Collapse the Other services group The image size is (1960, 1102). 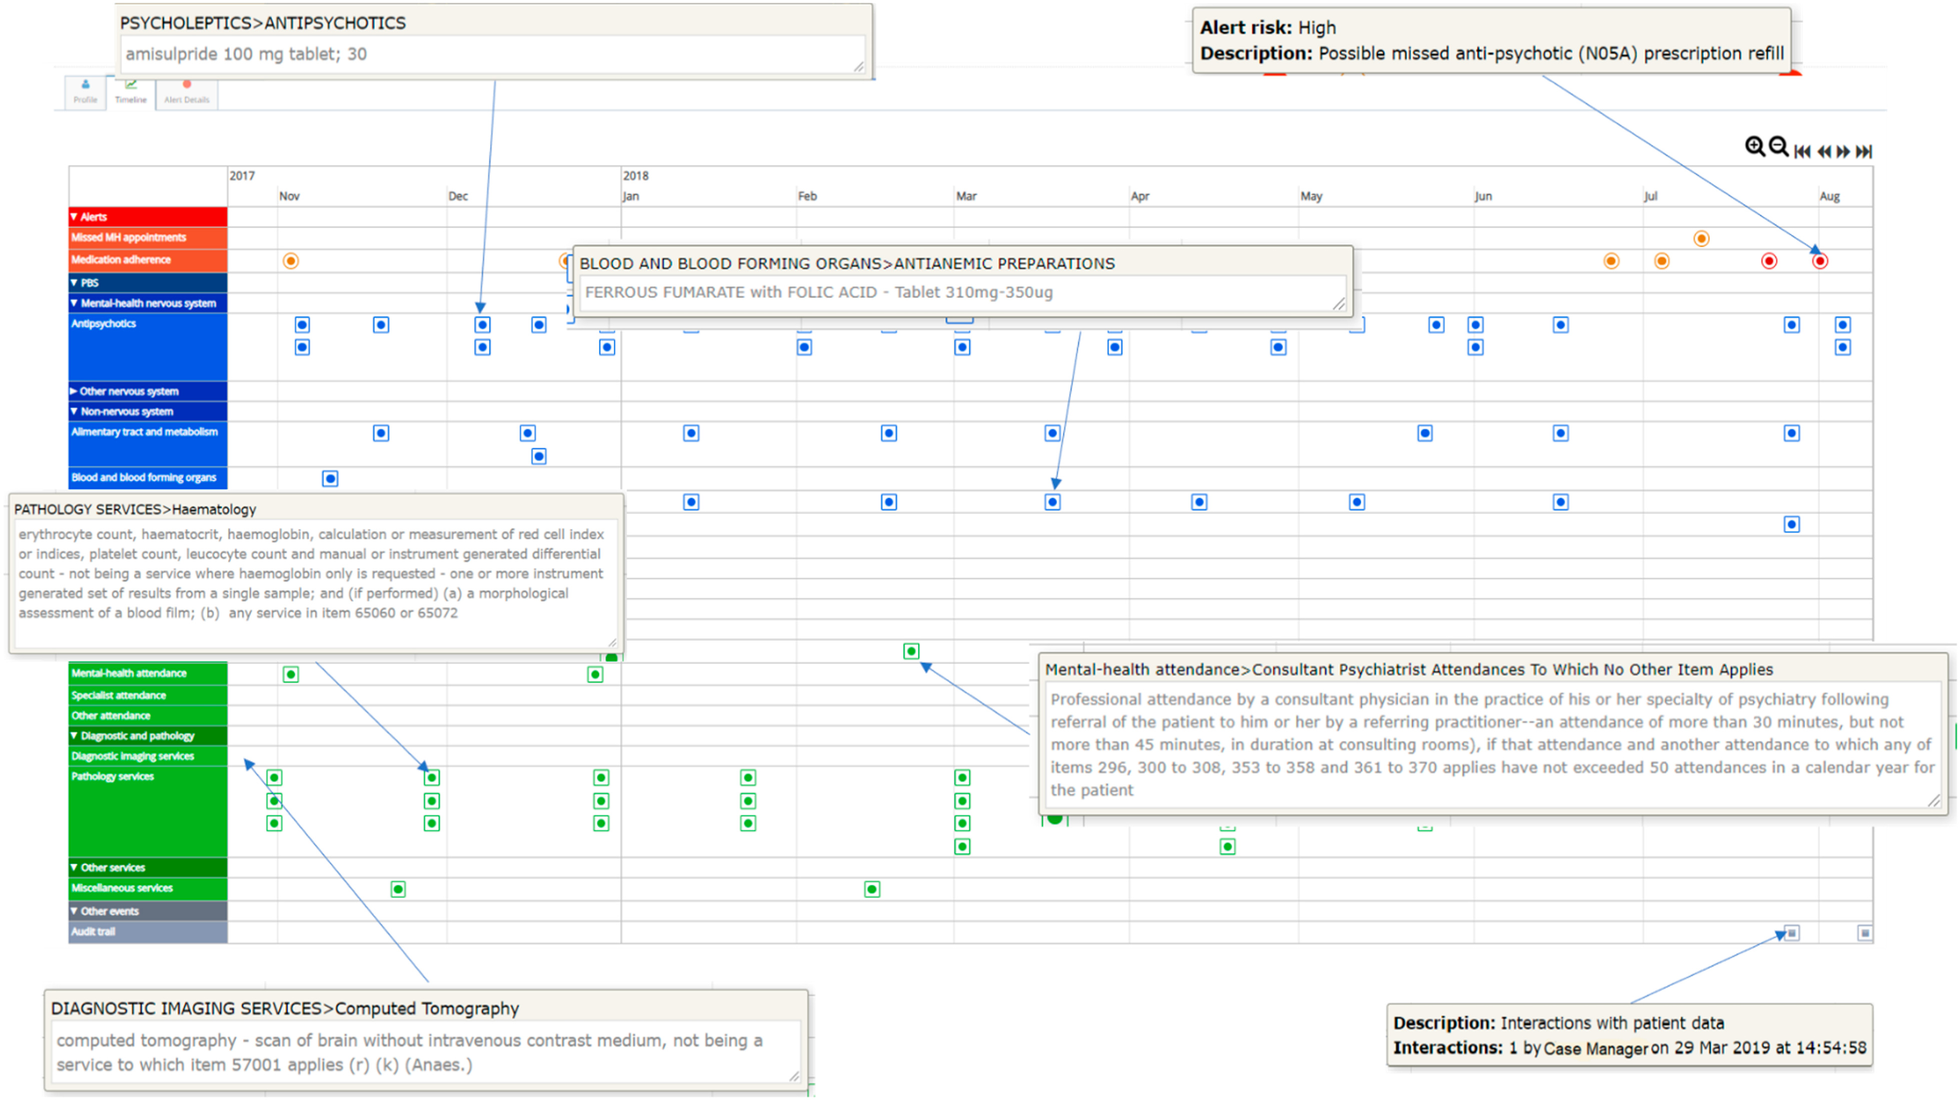point(74,868)
